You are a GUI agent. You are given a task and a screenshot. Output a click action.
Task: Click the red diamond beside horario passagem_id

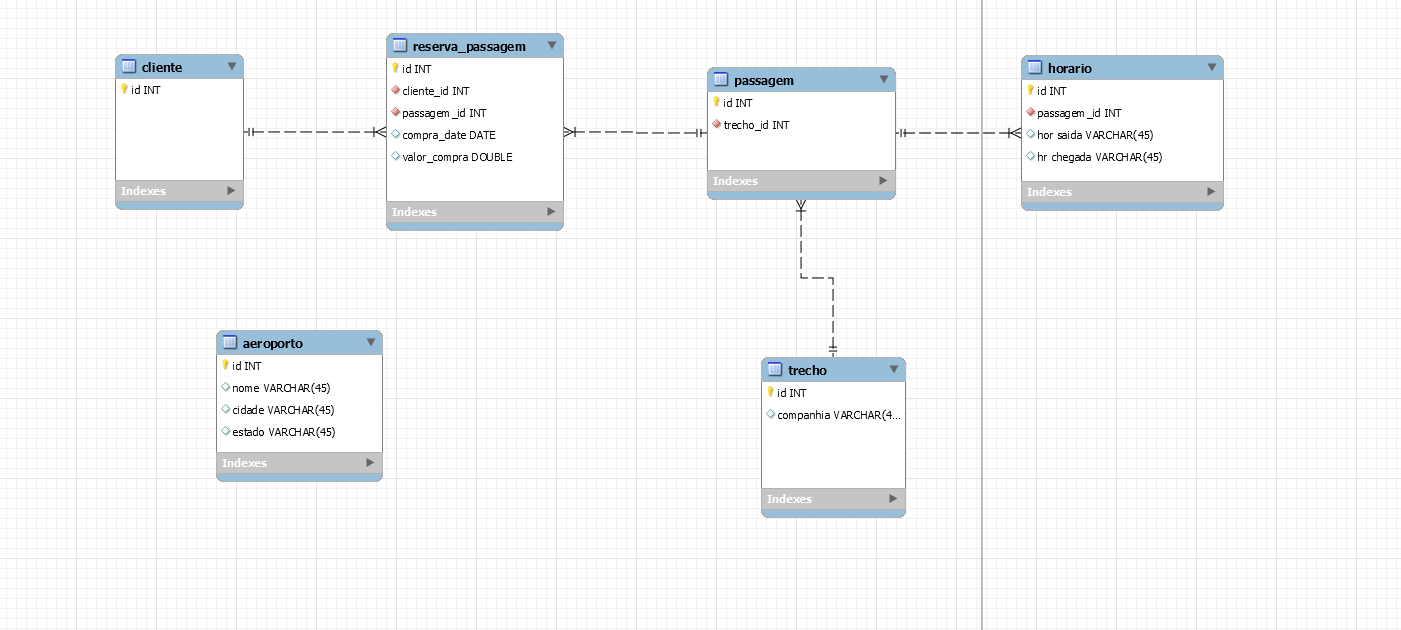coord(1031,112)
